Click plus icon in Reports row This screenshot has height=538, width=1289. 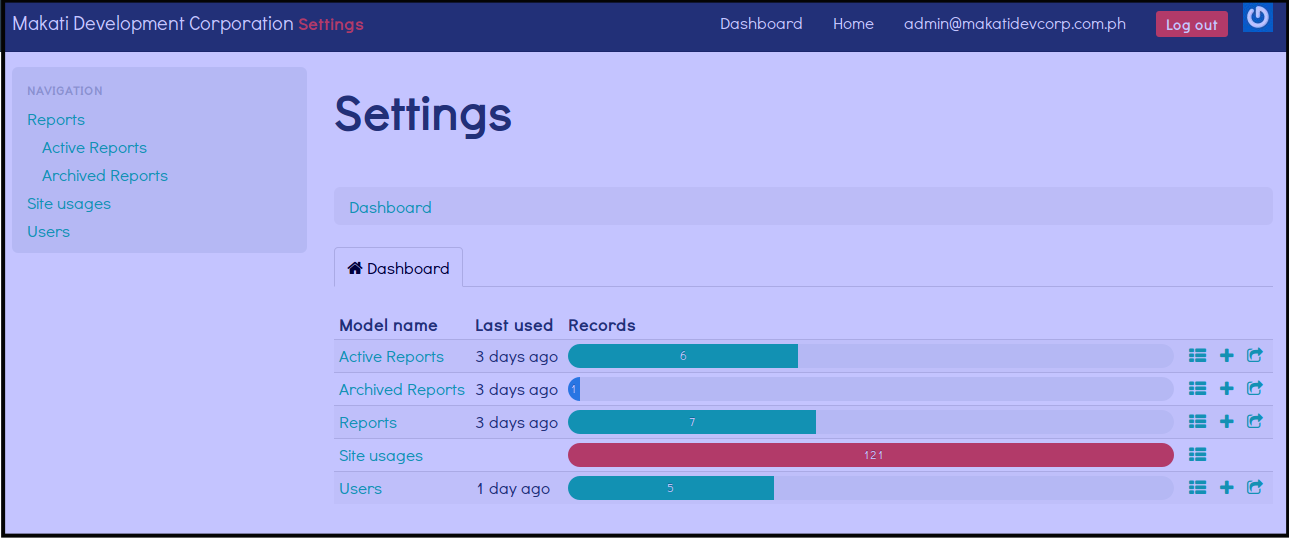pyautogui.click(x=1227, y=421)
